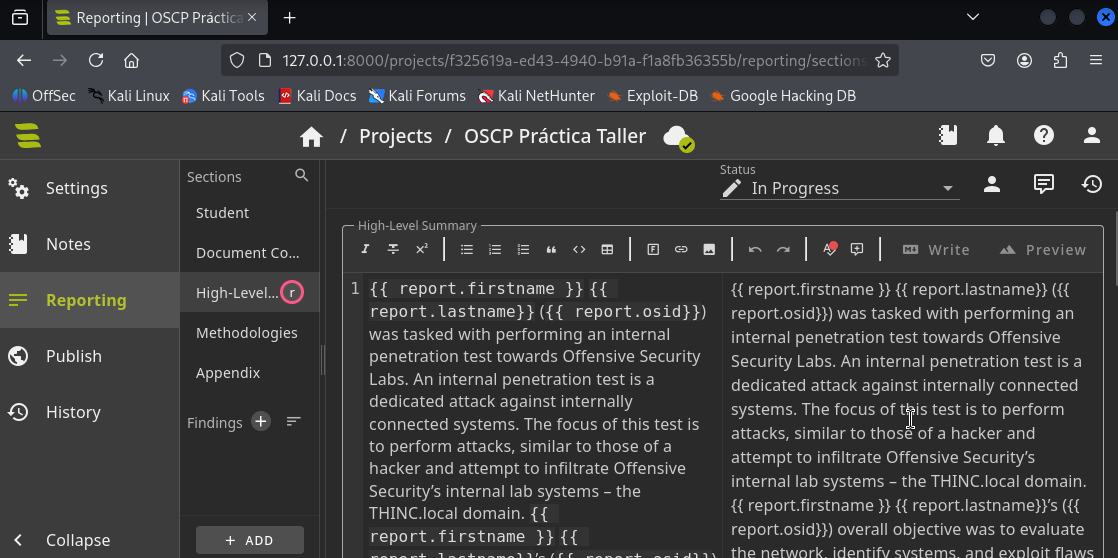Open browser extensions icon
The image size is (1118, 558).
(x=1060, y=61)
